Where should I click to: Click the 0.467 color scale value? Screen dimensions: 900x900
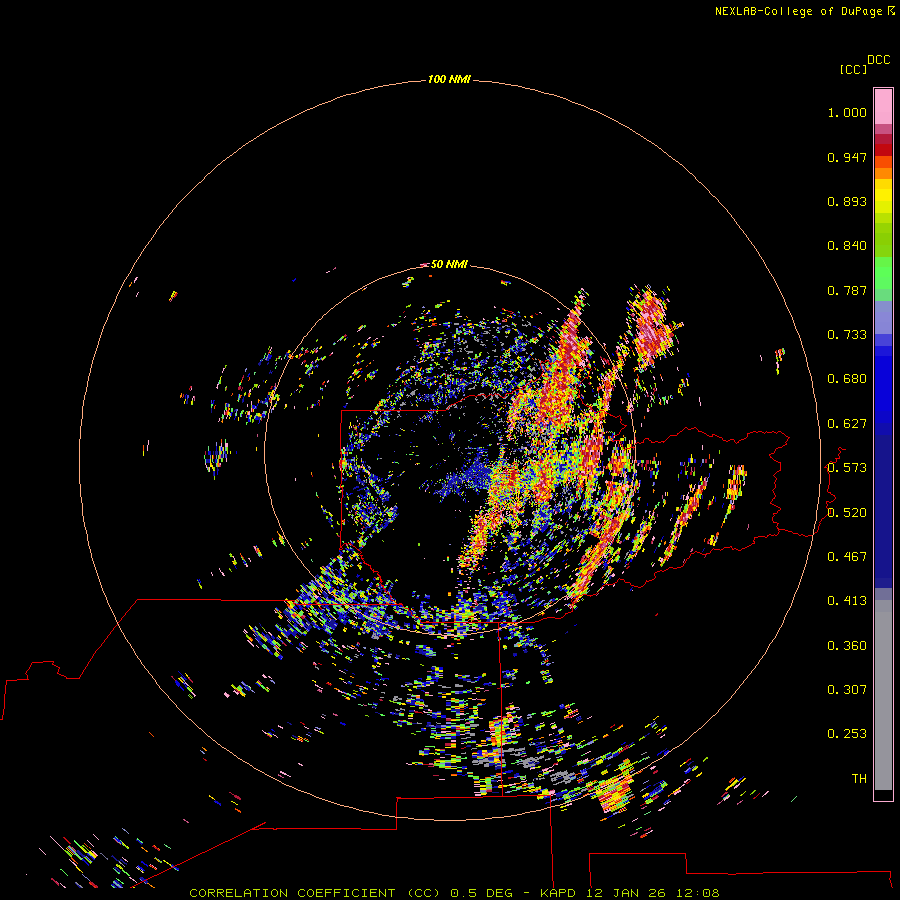point(847,557)
